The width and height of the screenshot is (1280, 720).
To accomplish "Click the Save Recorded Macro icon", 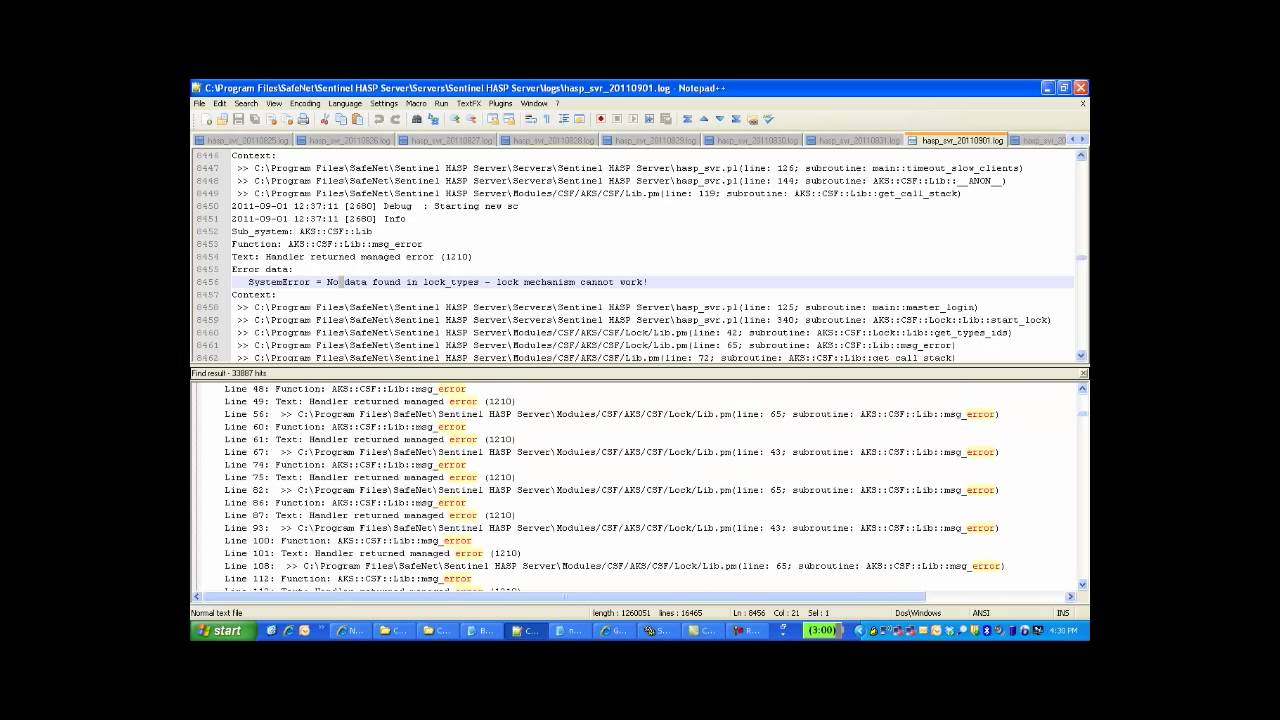I will 666,119.
